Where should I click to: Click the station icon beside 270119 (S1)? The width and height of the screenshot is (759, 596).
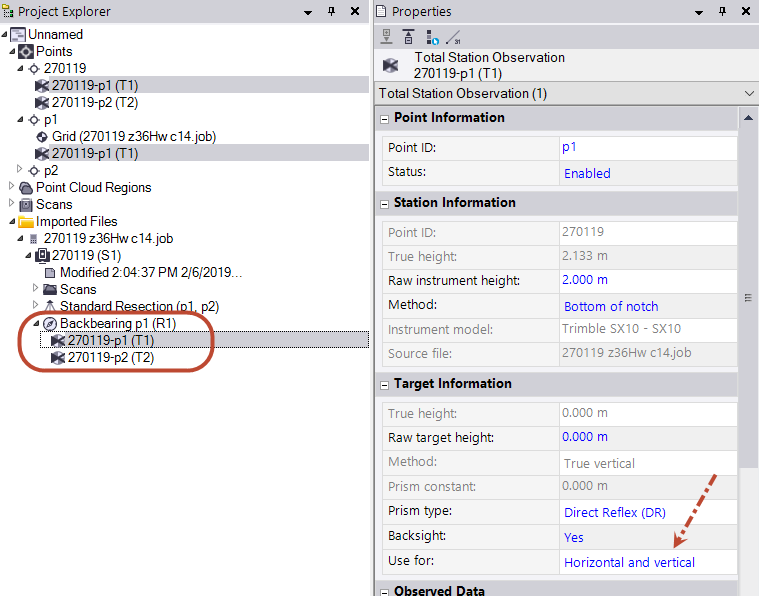coord(42,256)
